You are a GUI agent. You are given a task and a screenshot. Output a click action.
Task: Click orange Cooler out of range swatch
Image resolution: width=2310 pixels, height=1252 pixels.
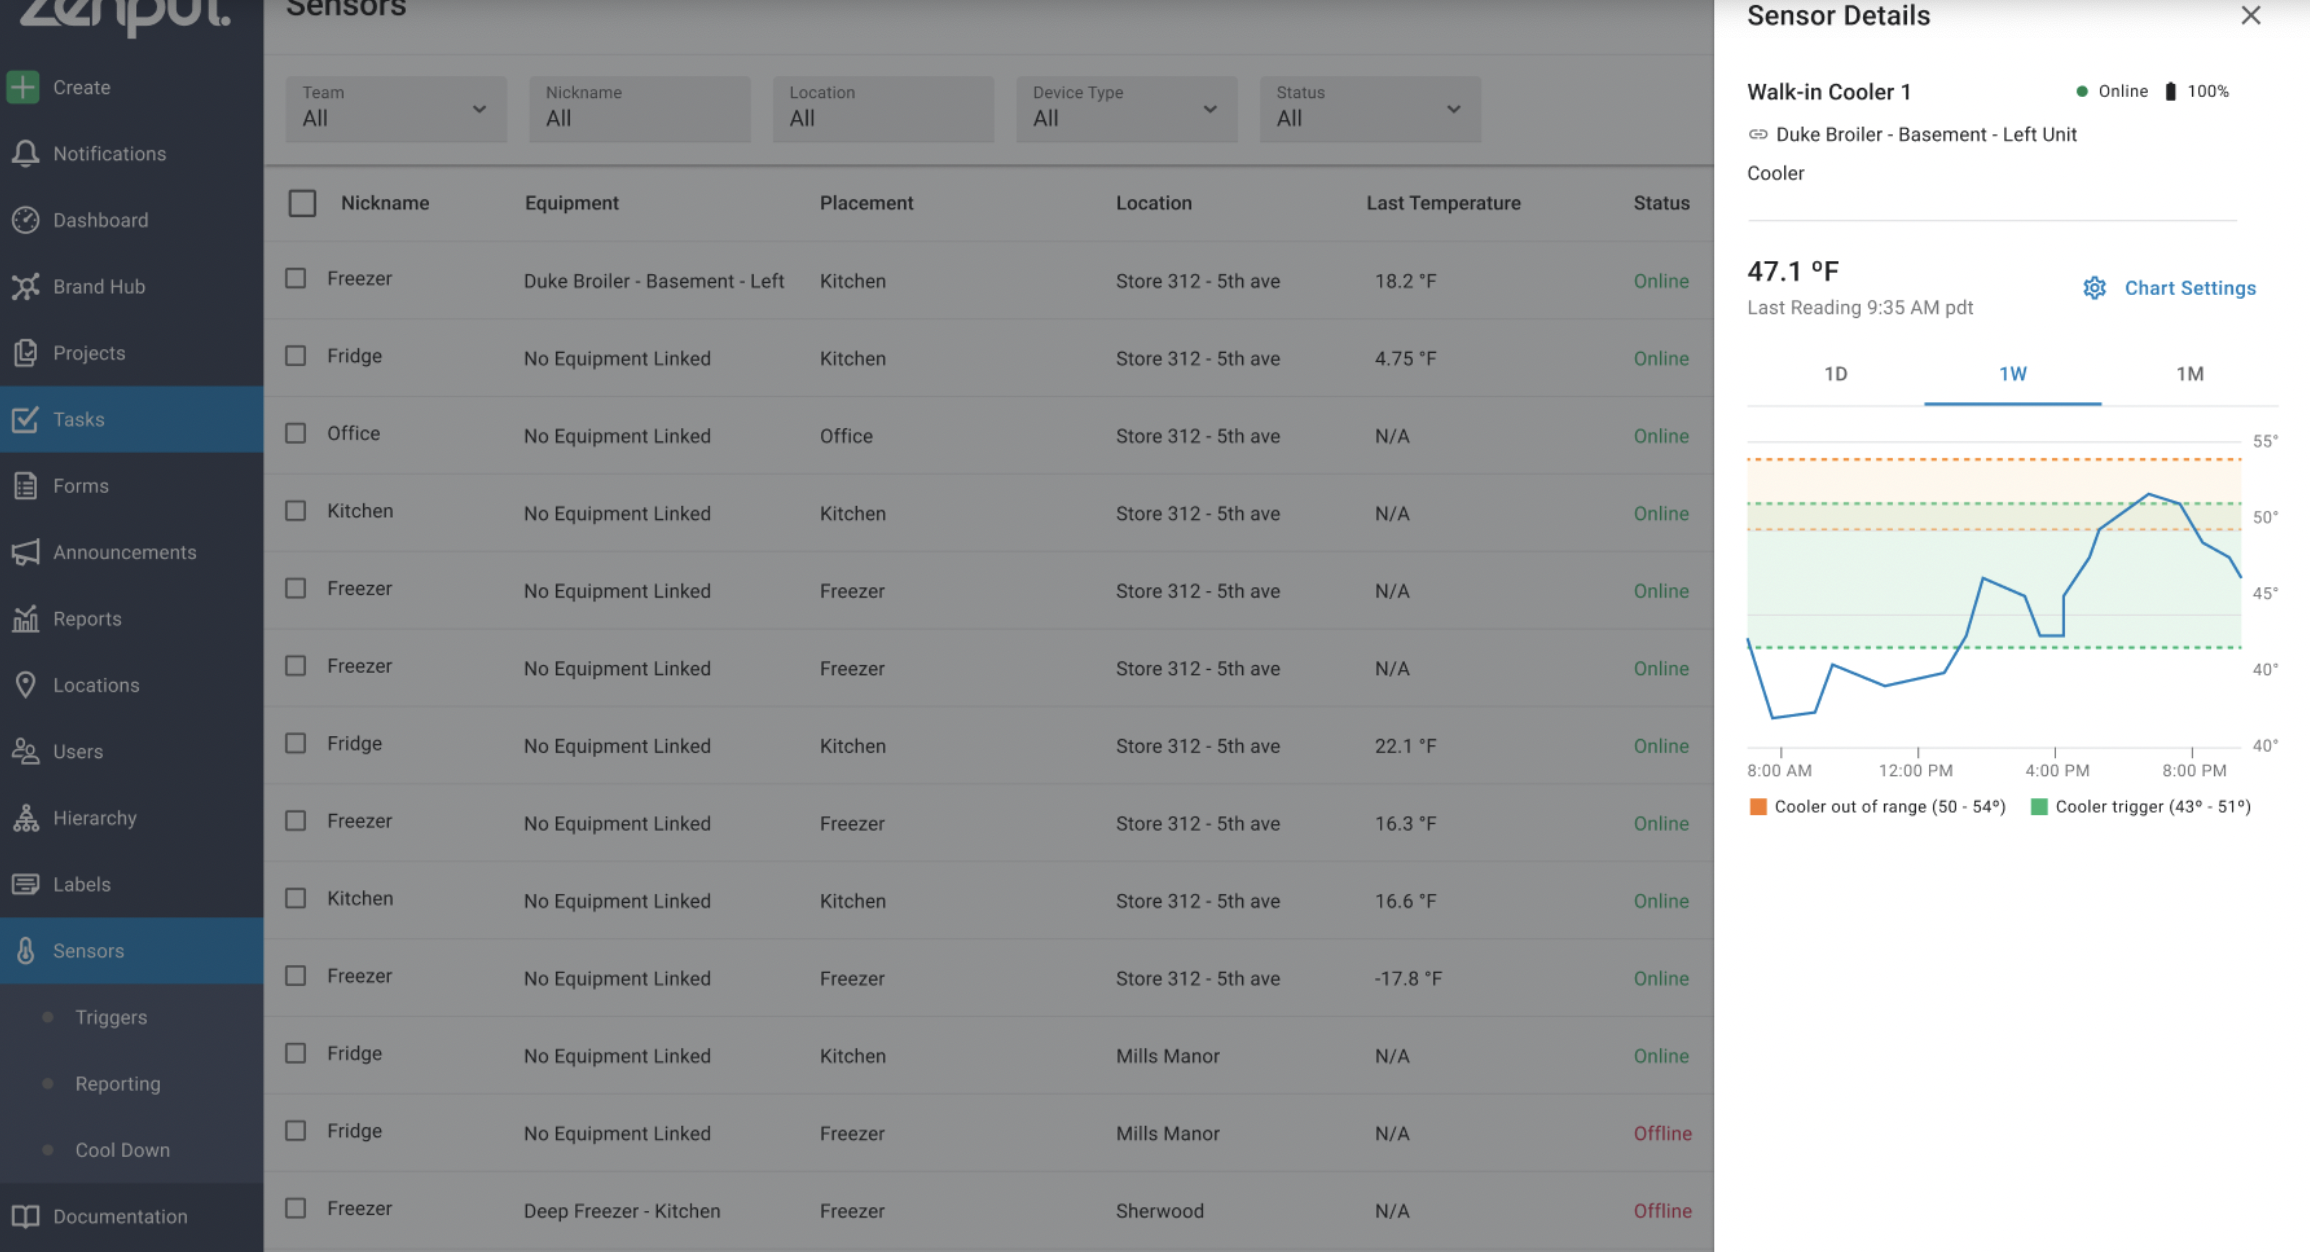click(1758, 807)
